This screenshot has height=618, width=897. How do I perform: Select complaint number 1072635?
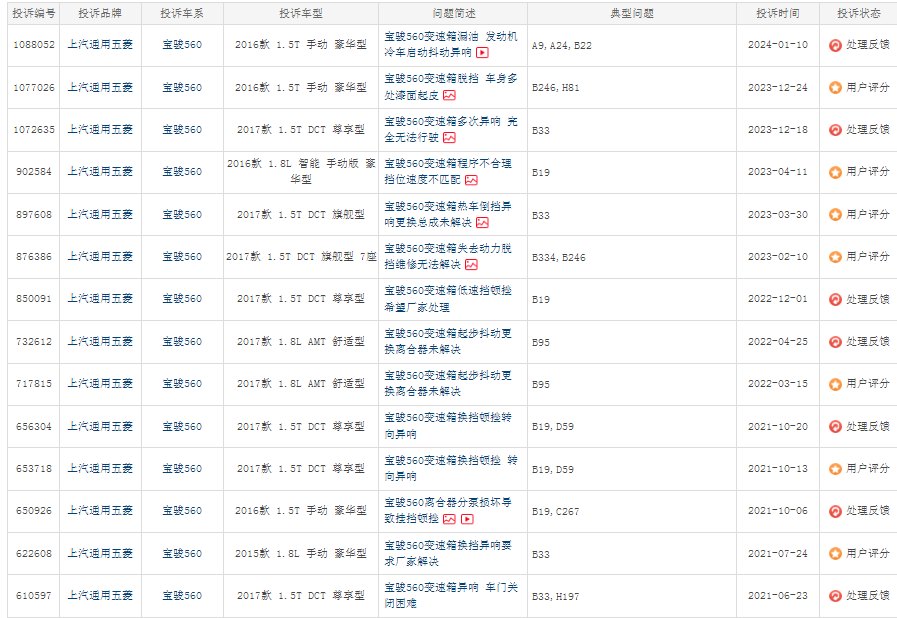(34, 130)
